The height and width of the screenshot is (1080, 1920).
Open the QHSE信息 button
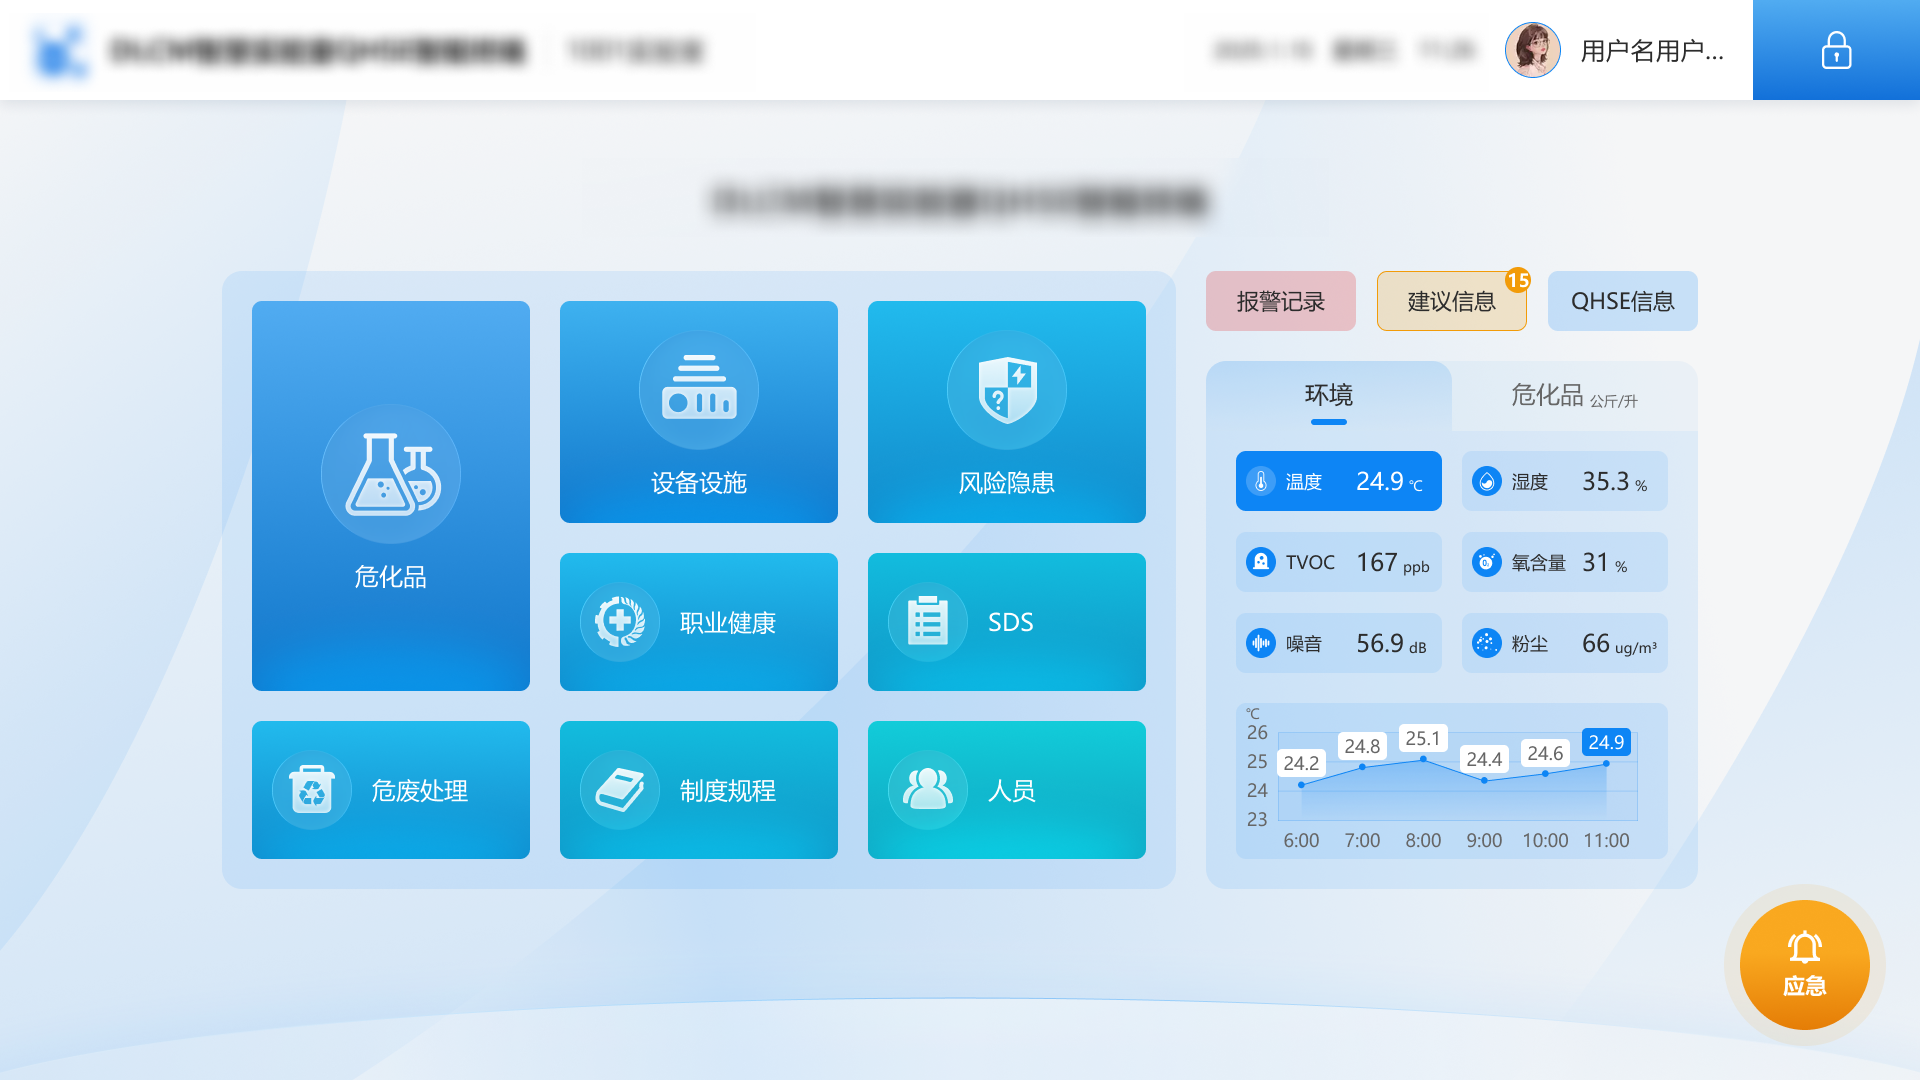(1622, 301)
